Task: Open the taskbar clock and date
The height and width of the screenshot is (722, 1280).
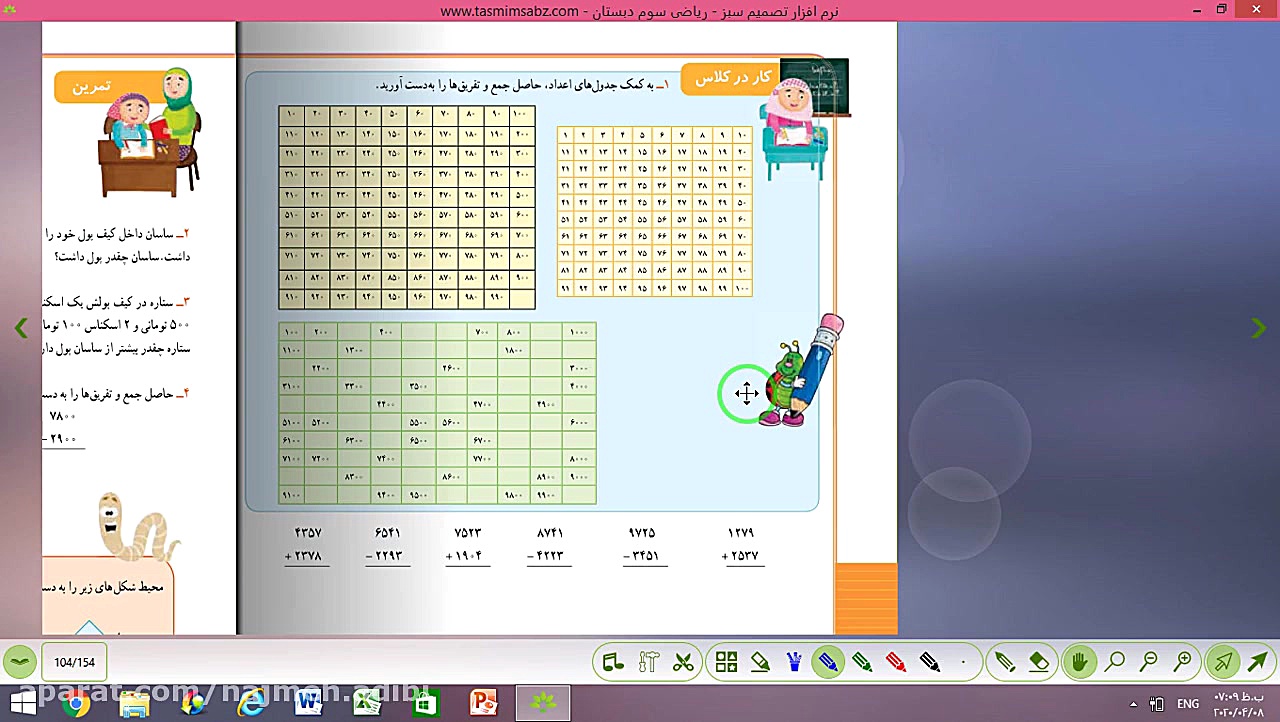Action: [x=1240, y=704]
